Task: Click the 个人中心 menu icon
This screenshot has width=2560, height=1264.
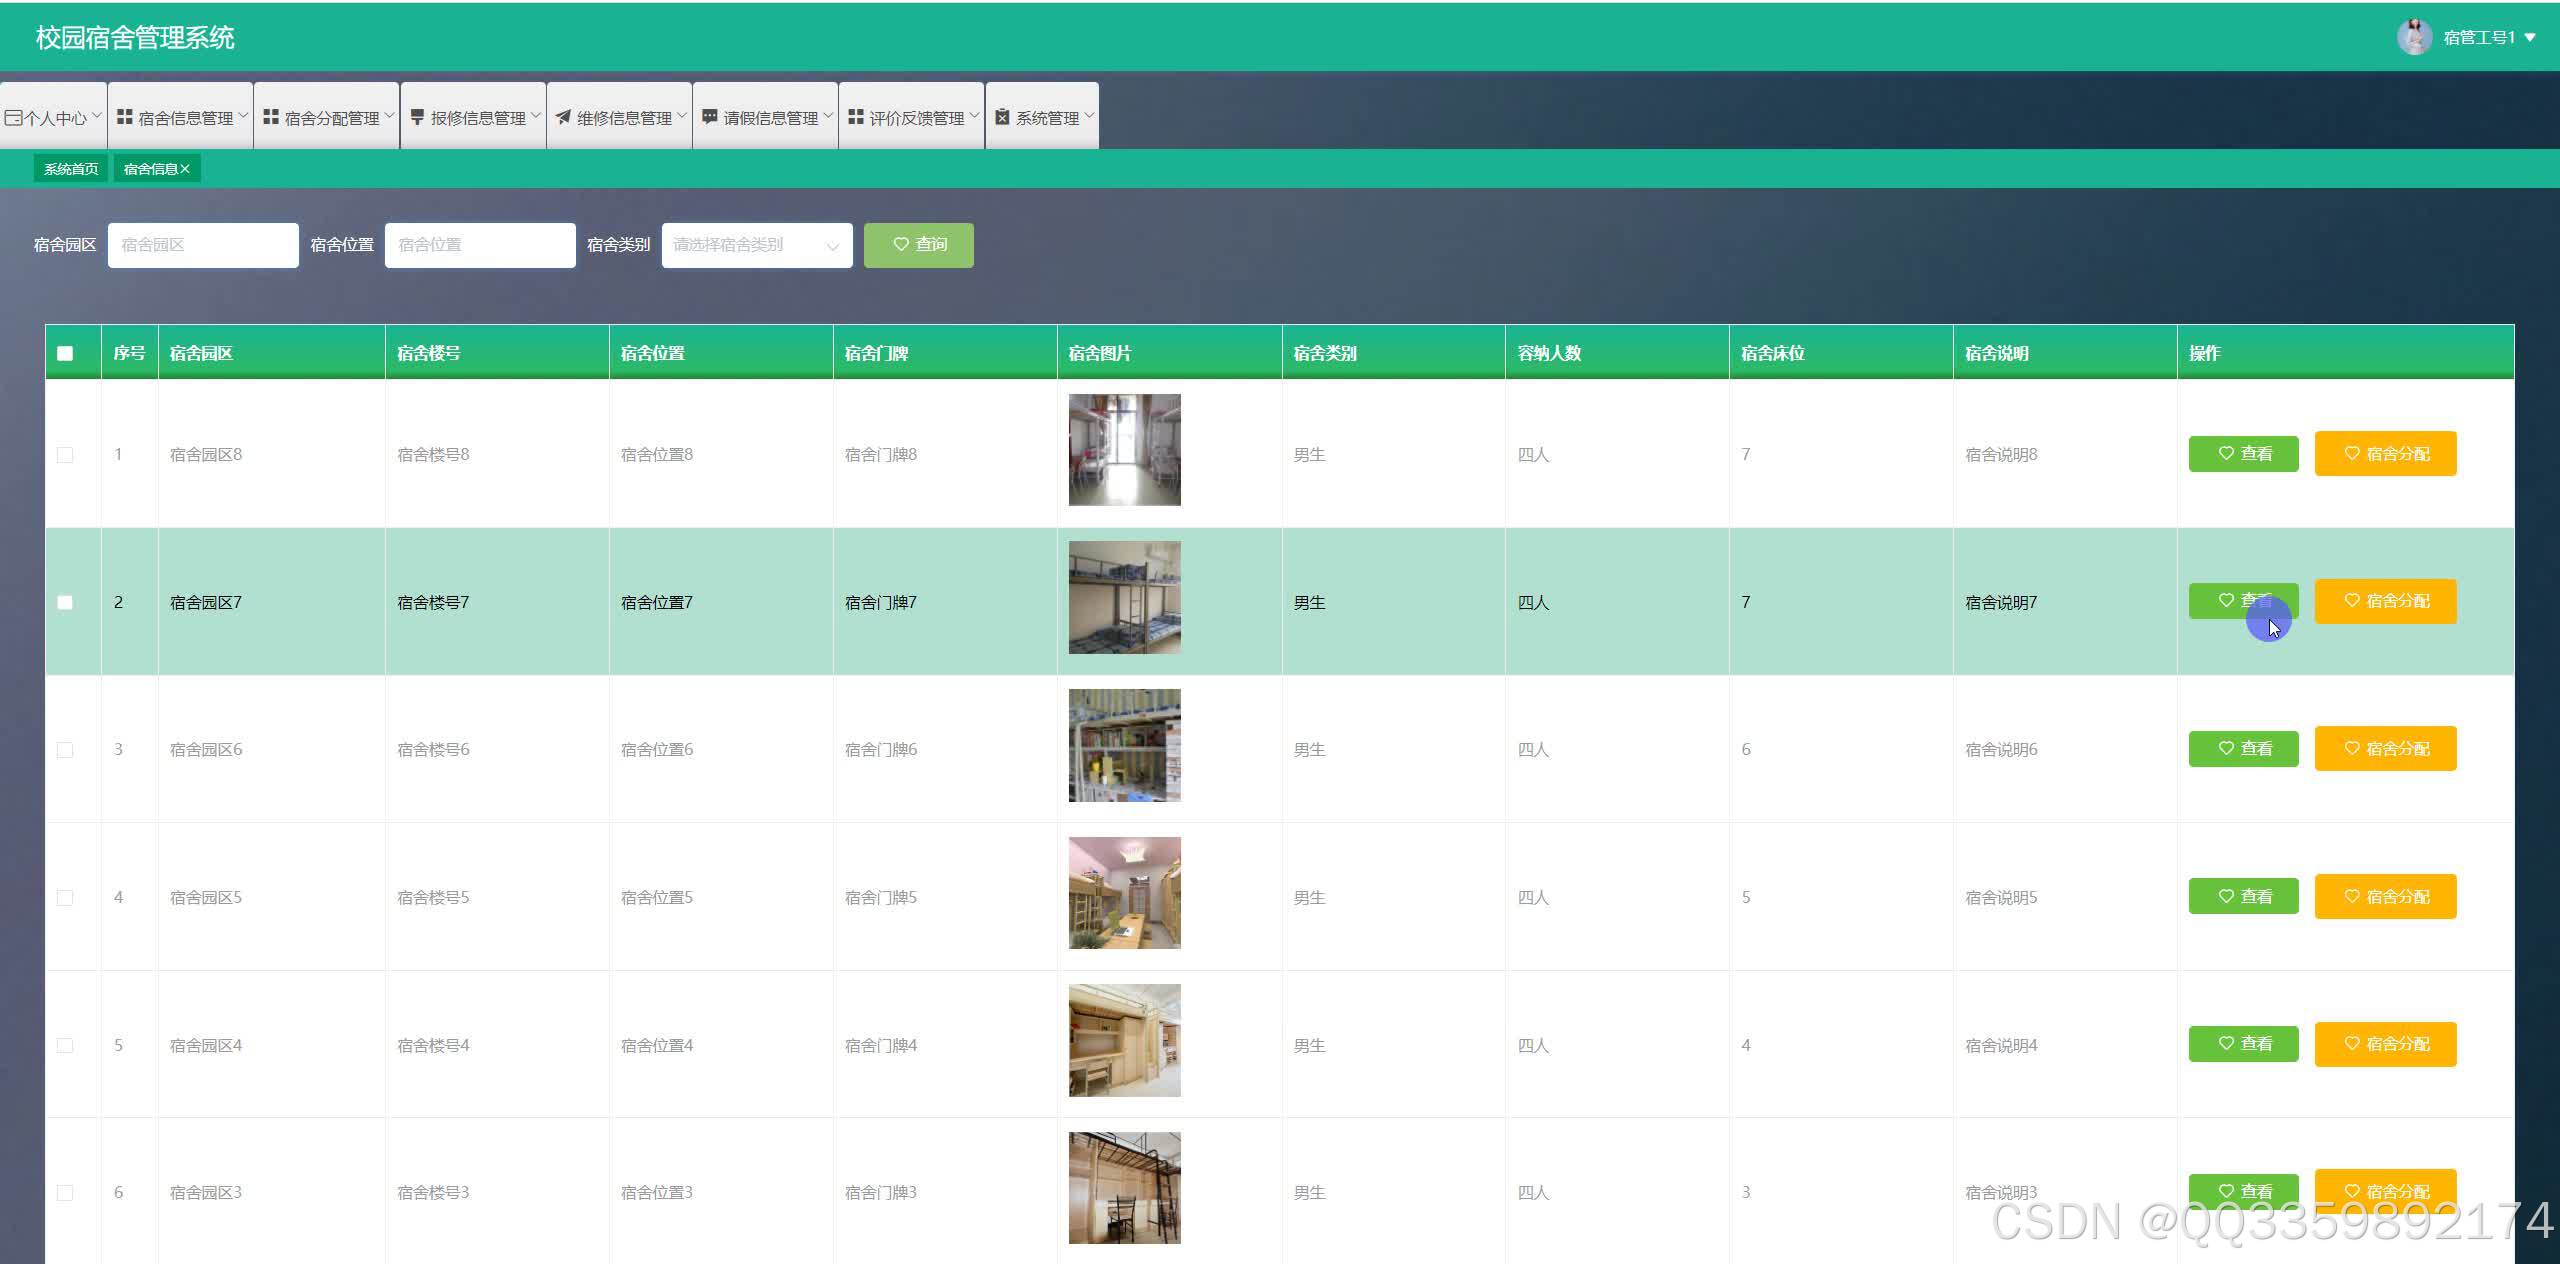Action: point(13,118)
